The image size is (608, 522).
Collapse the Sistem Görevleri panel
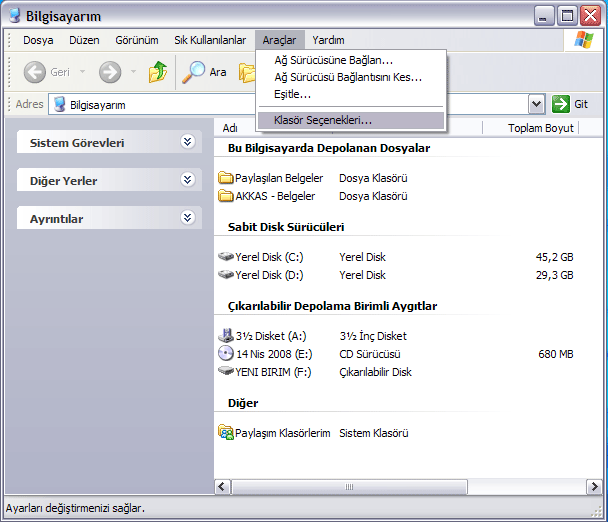tap(186, 142)
